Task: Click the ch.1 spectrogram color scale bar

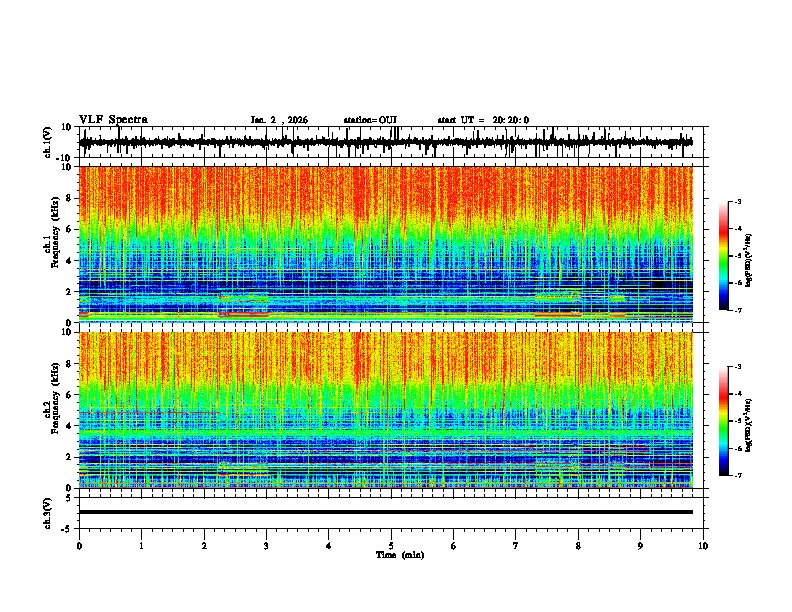Action: 723,256
